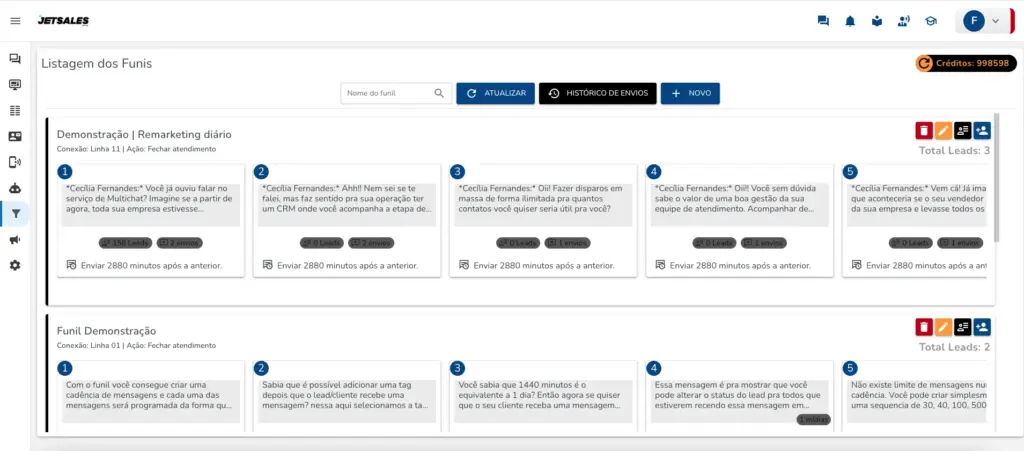
Task: Open the funnel icon in left sidebar
Action: tap(15, 213)
